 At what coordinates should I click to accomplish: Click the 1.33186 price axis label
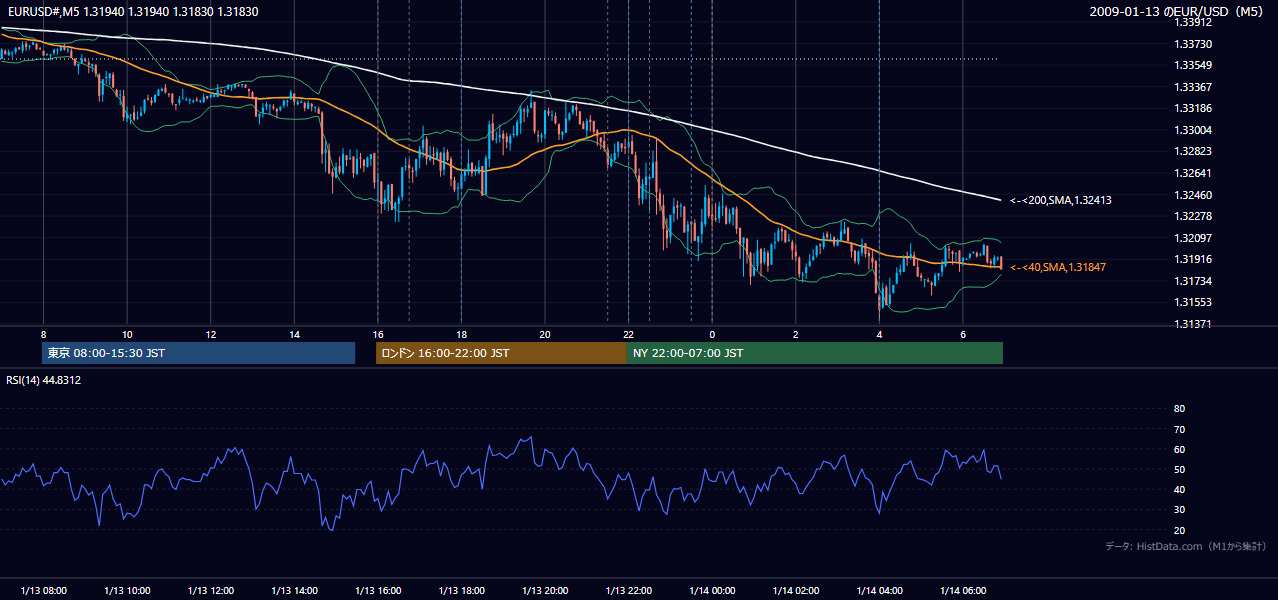(x=1193, y=108)
